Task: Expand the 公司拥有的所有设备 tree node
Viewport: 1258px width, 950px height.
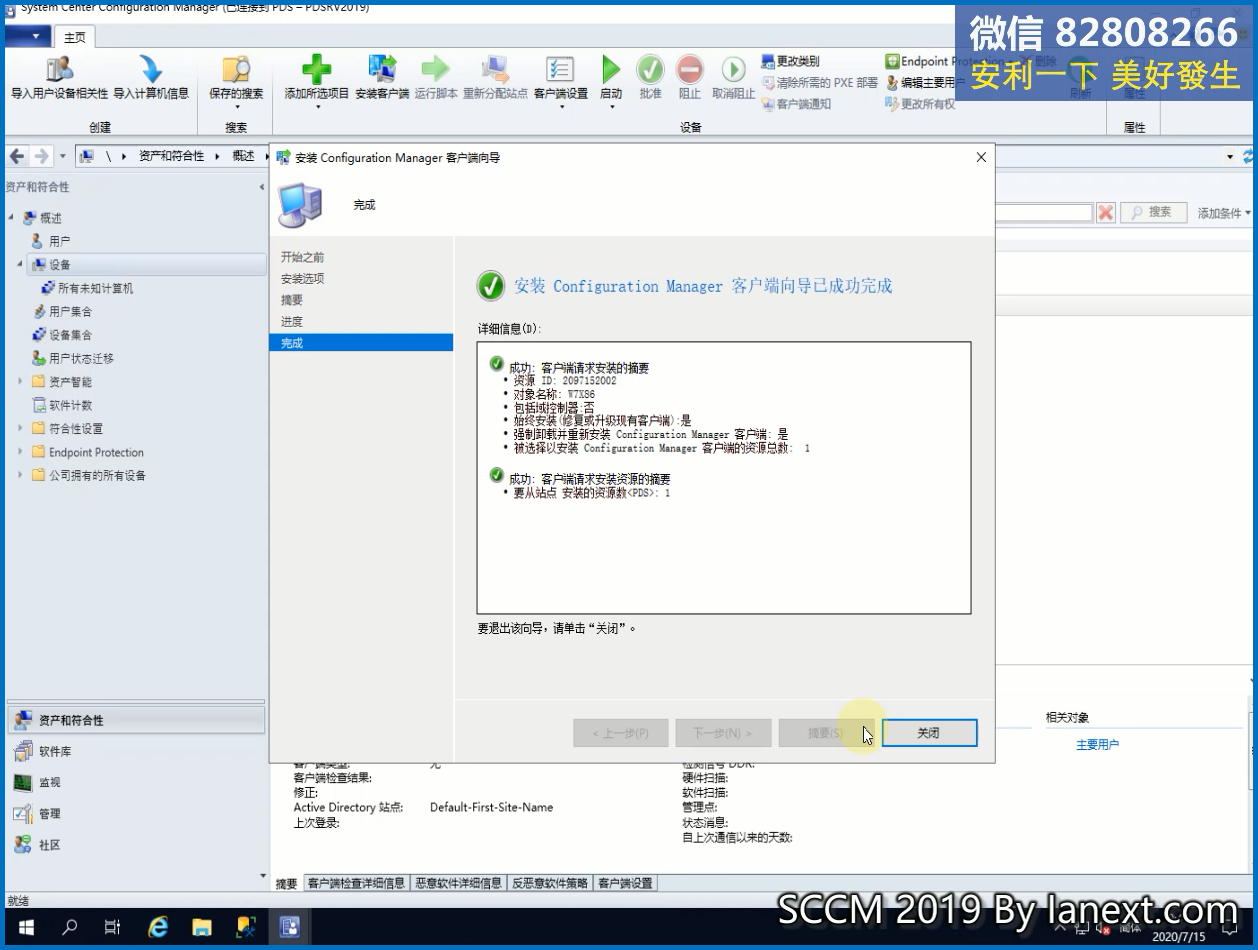Action: point(21,475)
